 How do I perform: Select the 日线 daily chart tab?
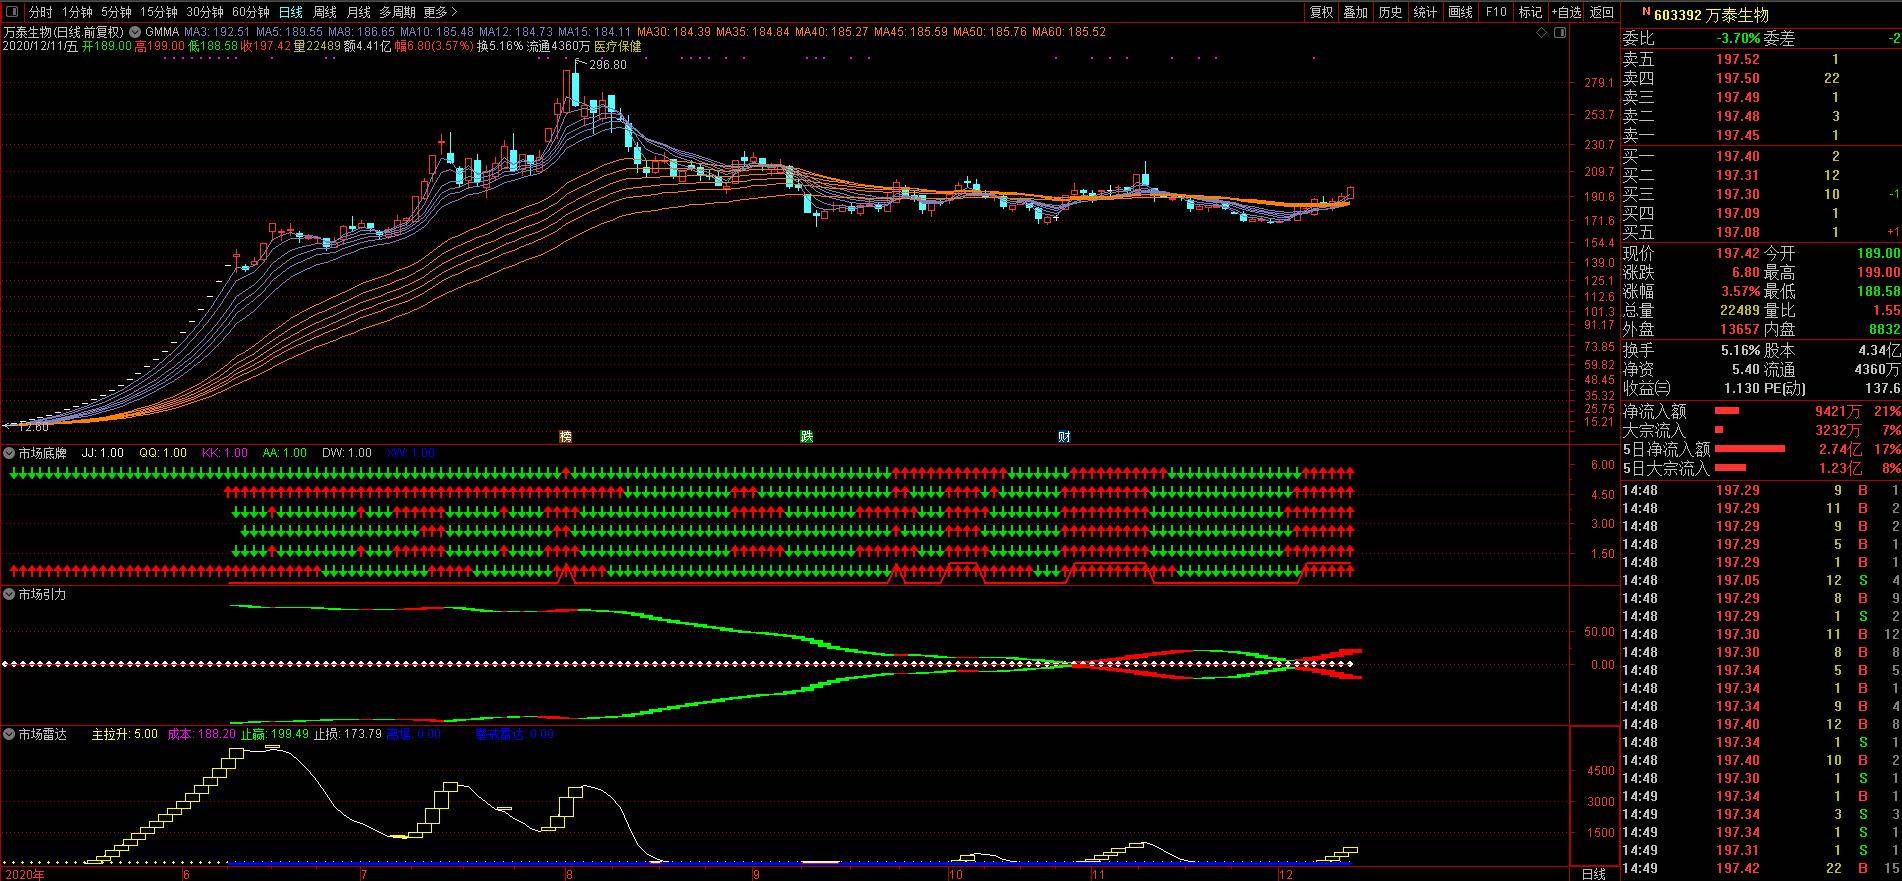coord(290,12)
